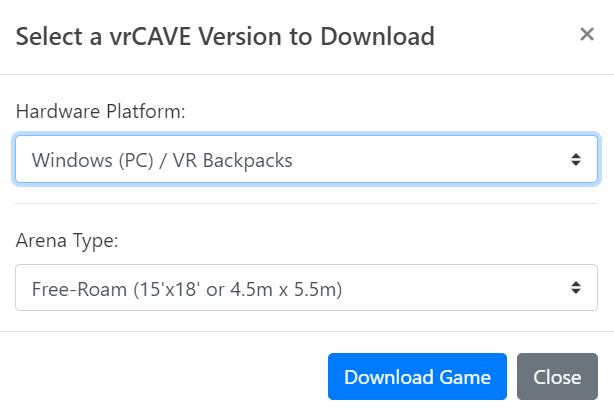Click the "Select a vrCAVE Version to Download" title
The height and width of the screenshot is (420, 614).
[225, 37]
